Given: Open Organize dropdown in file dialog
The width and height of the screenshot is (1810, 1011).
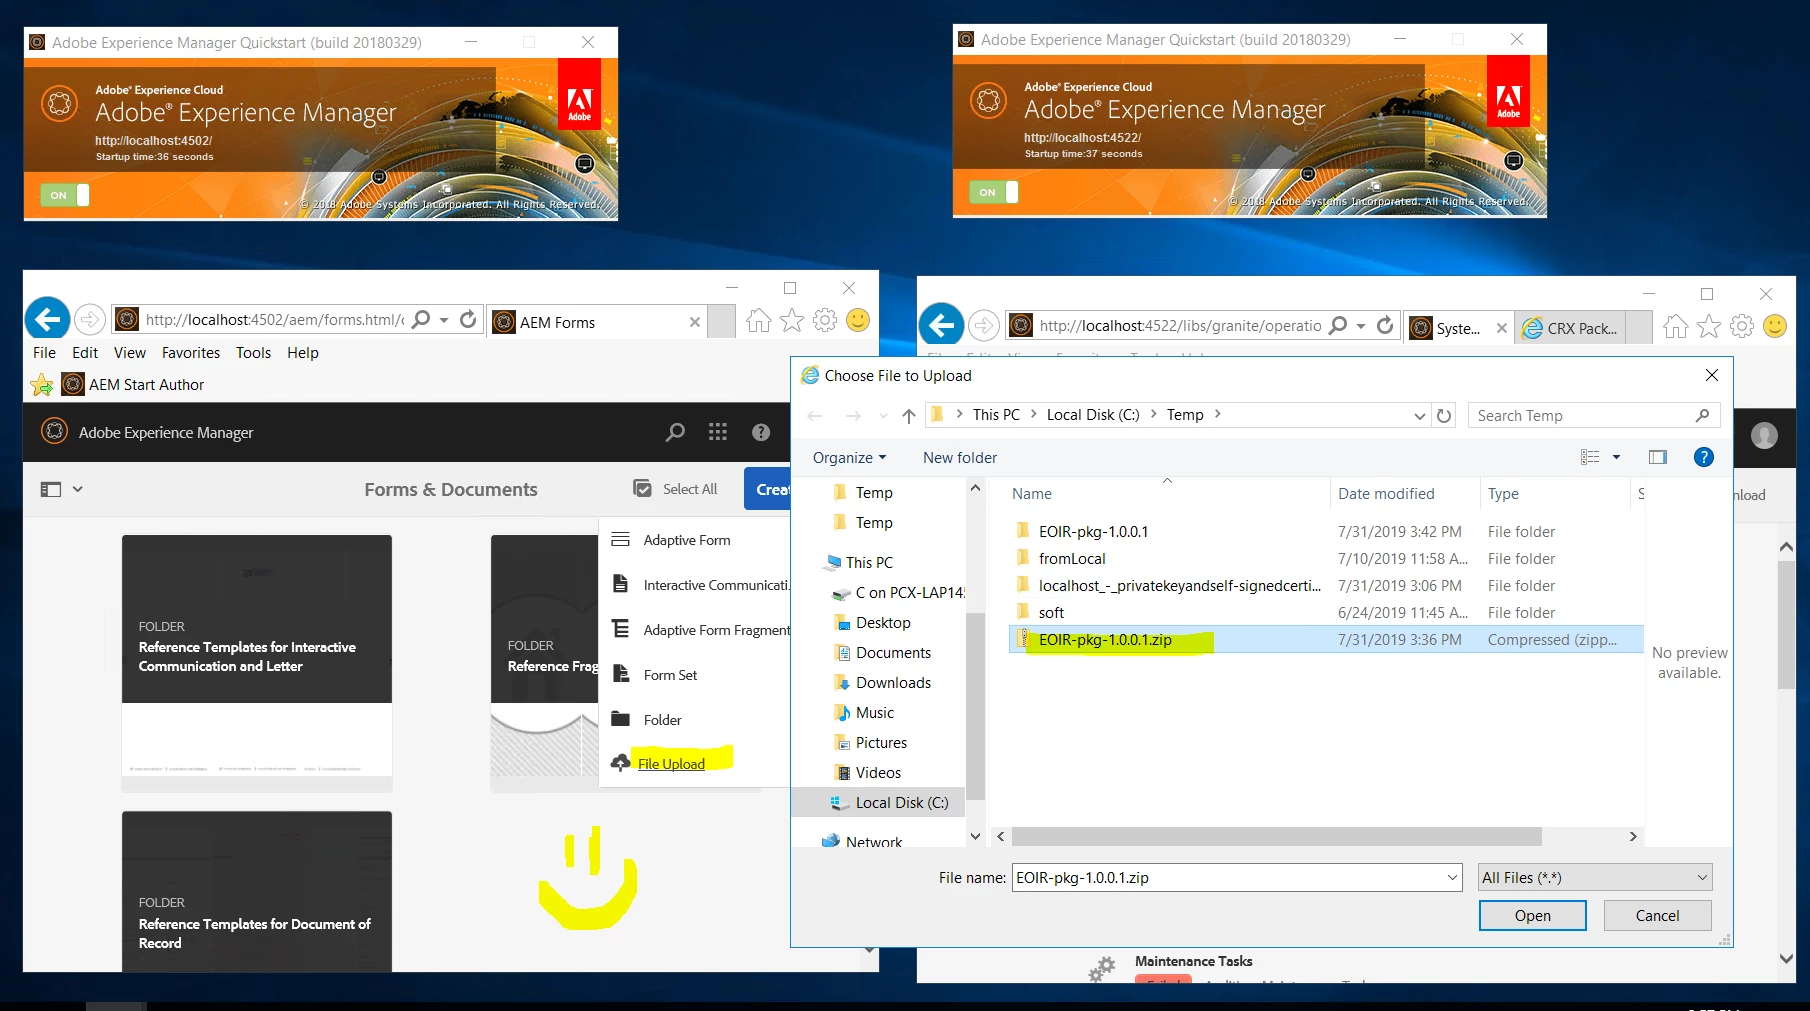Looking at the screenshot, I should (x=849, y=457).
